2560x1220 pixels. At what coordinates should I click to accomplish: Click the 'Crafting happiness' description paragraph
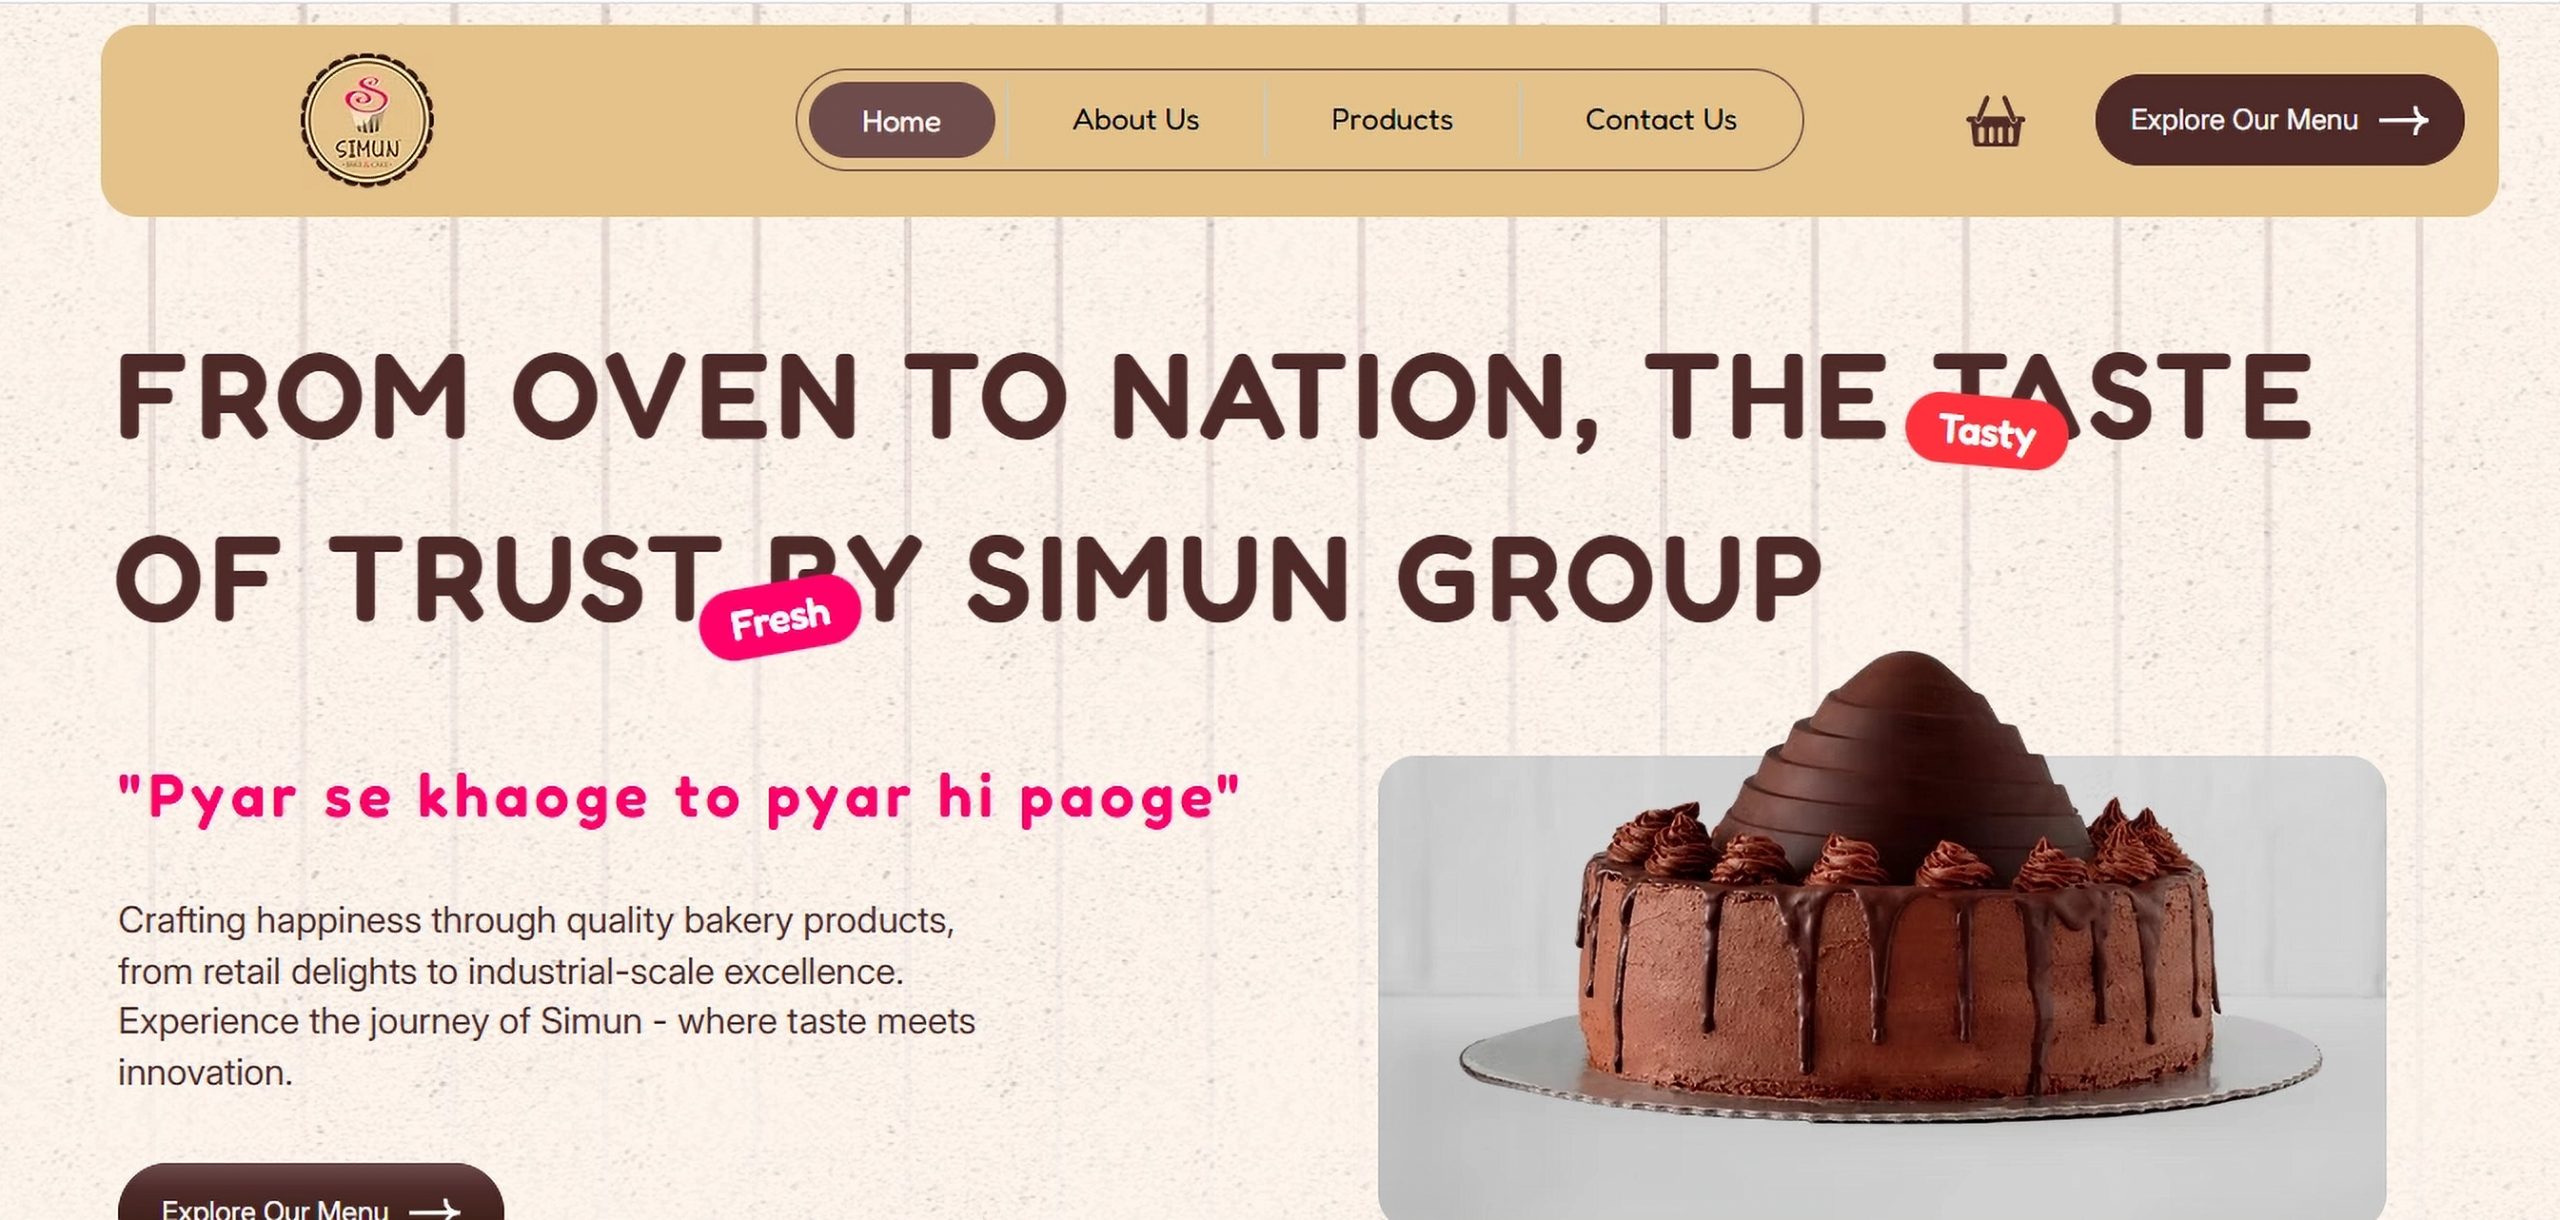[546, 996]
